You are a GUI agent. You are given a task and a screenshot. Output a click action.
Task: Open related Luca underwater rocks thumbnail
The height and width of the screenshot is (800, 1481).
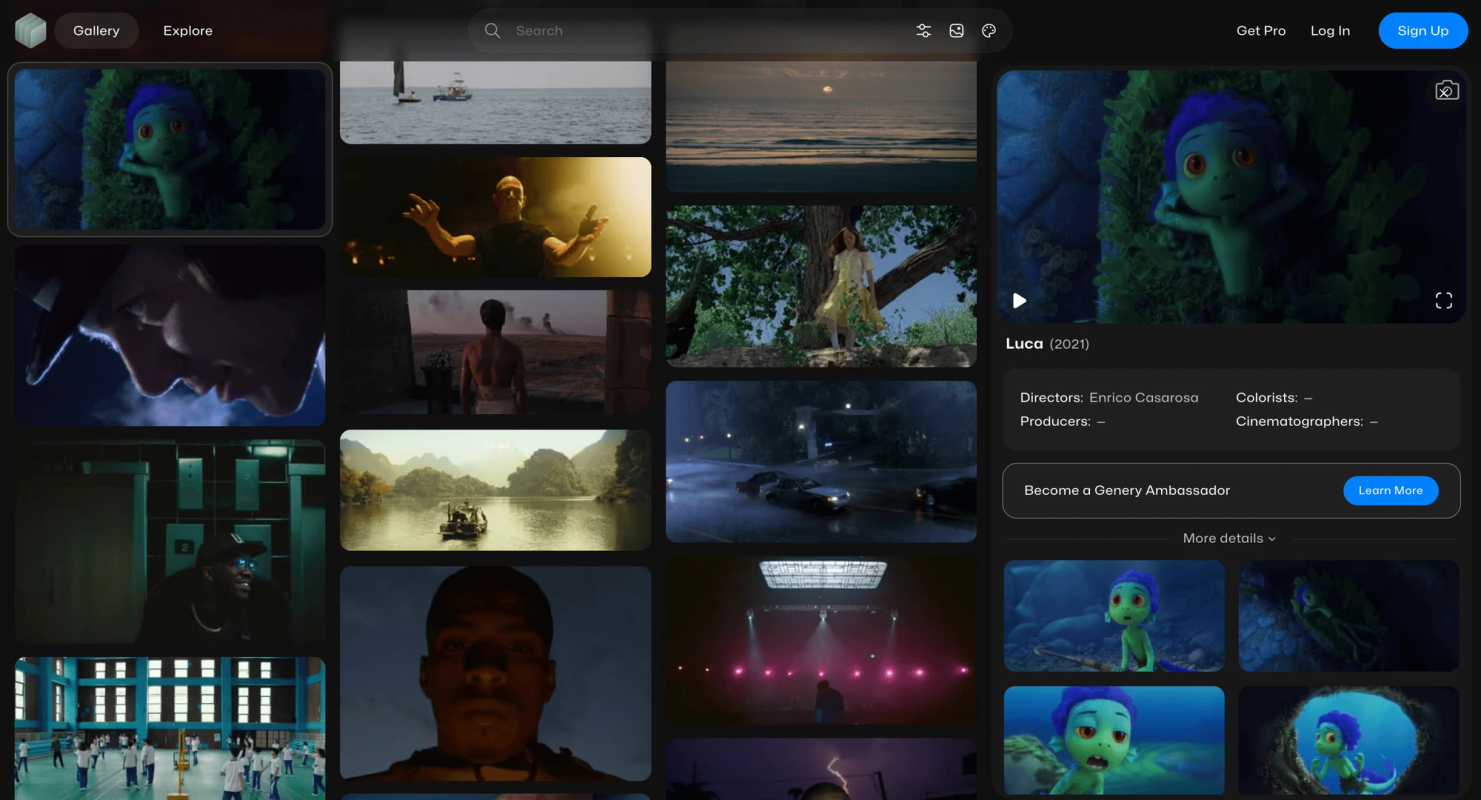[x=1114, y=616]
